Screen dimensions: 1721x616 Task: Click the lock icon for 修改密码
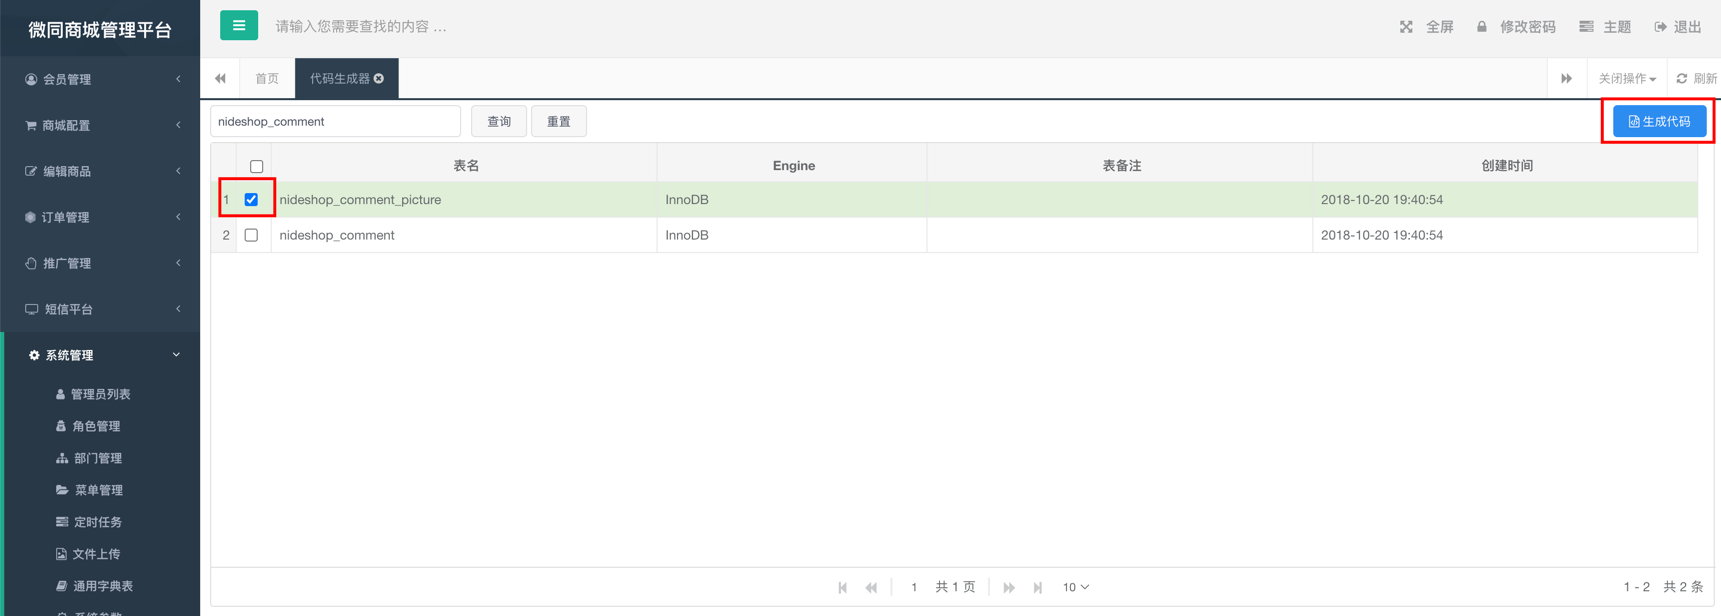pyautogui.click(x=1482, y=27)
